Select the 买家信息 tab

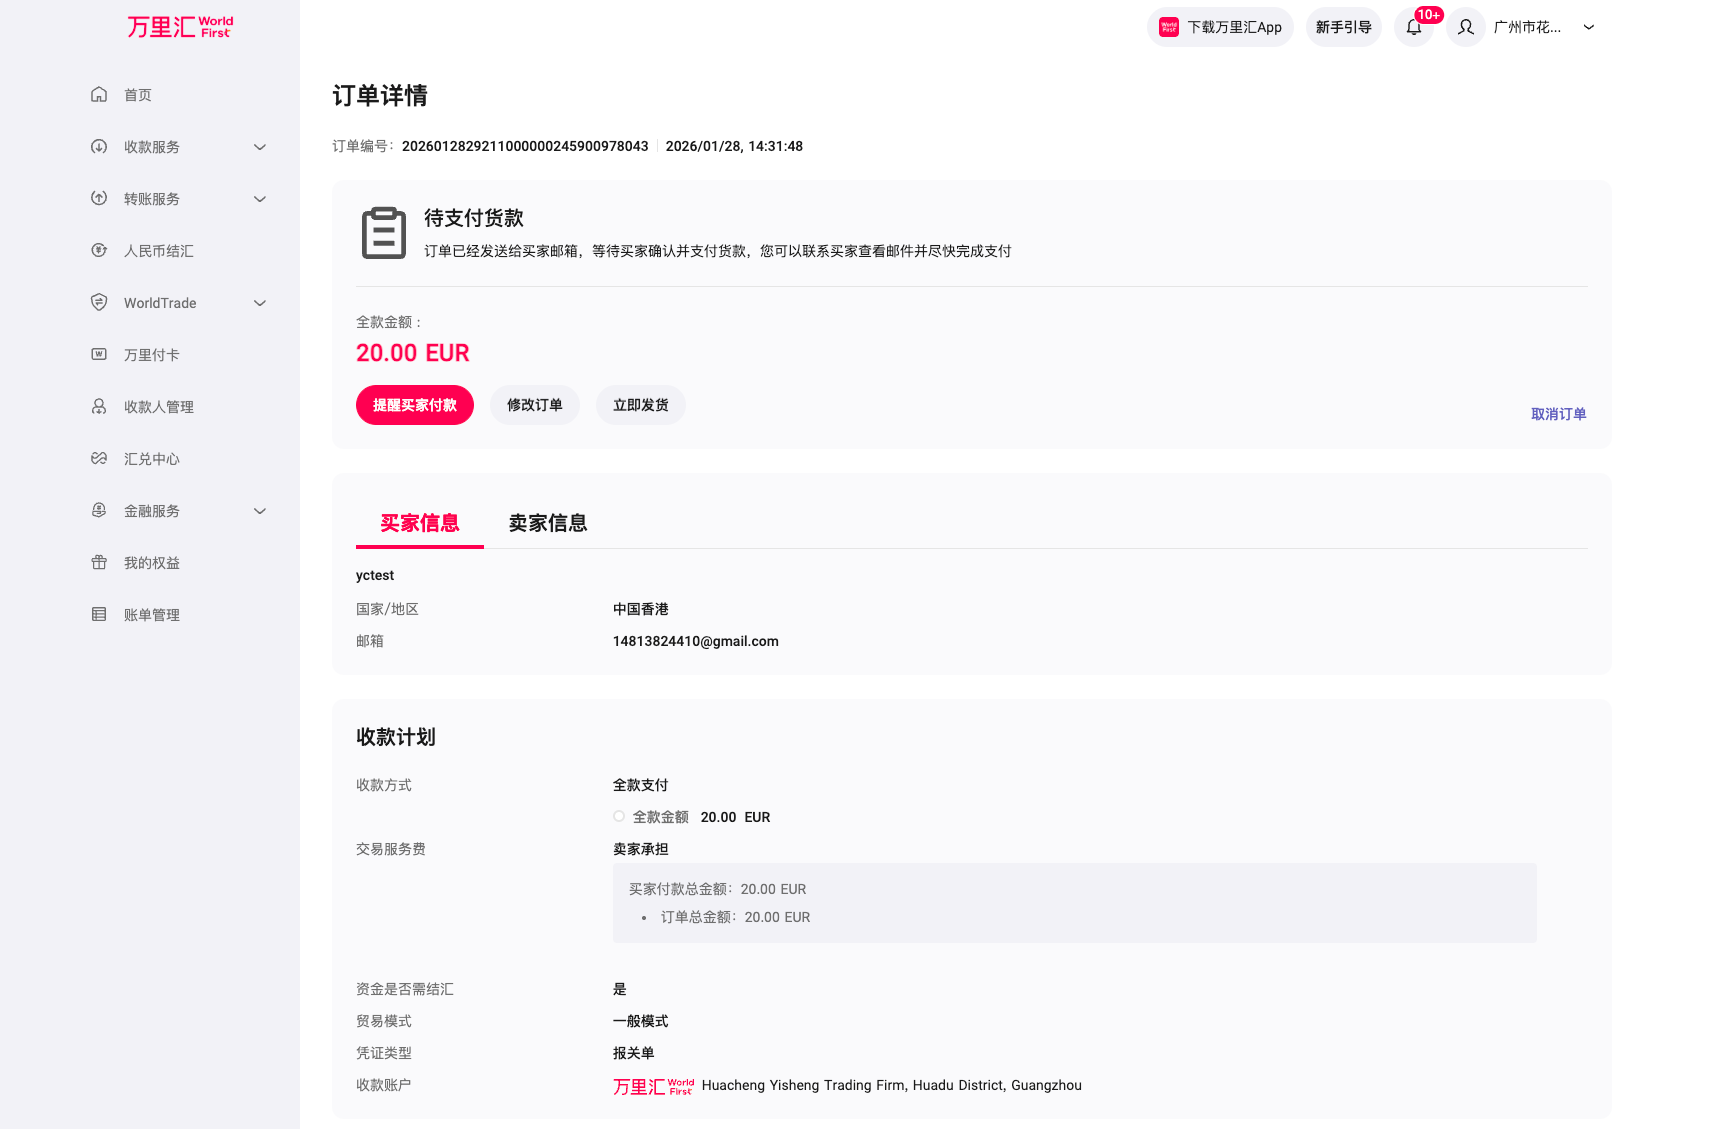pos(419,523)
